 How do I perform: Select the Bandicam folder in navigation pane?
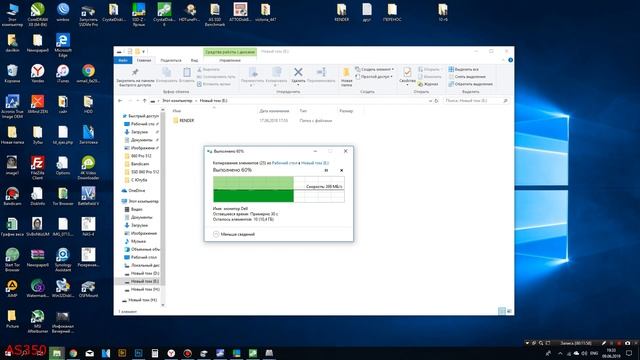click(137, 164)
